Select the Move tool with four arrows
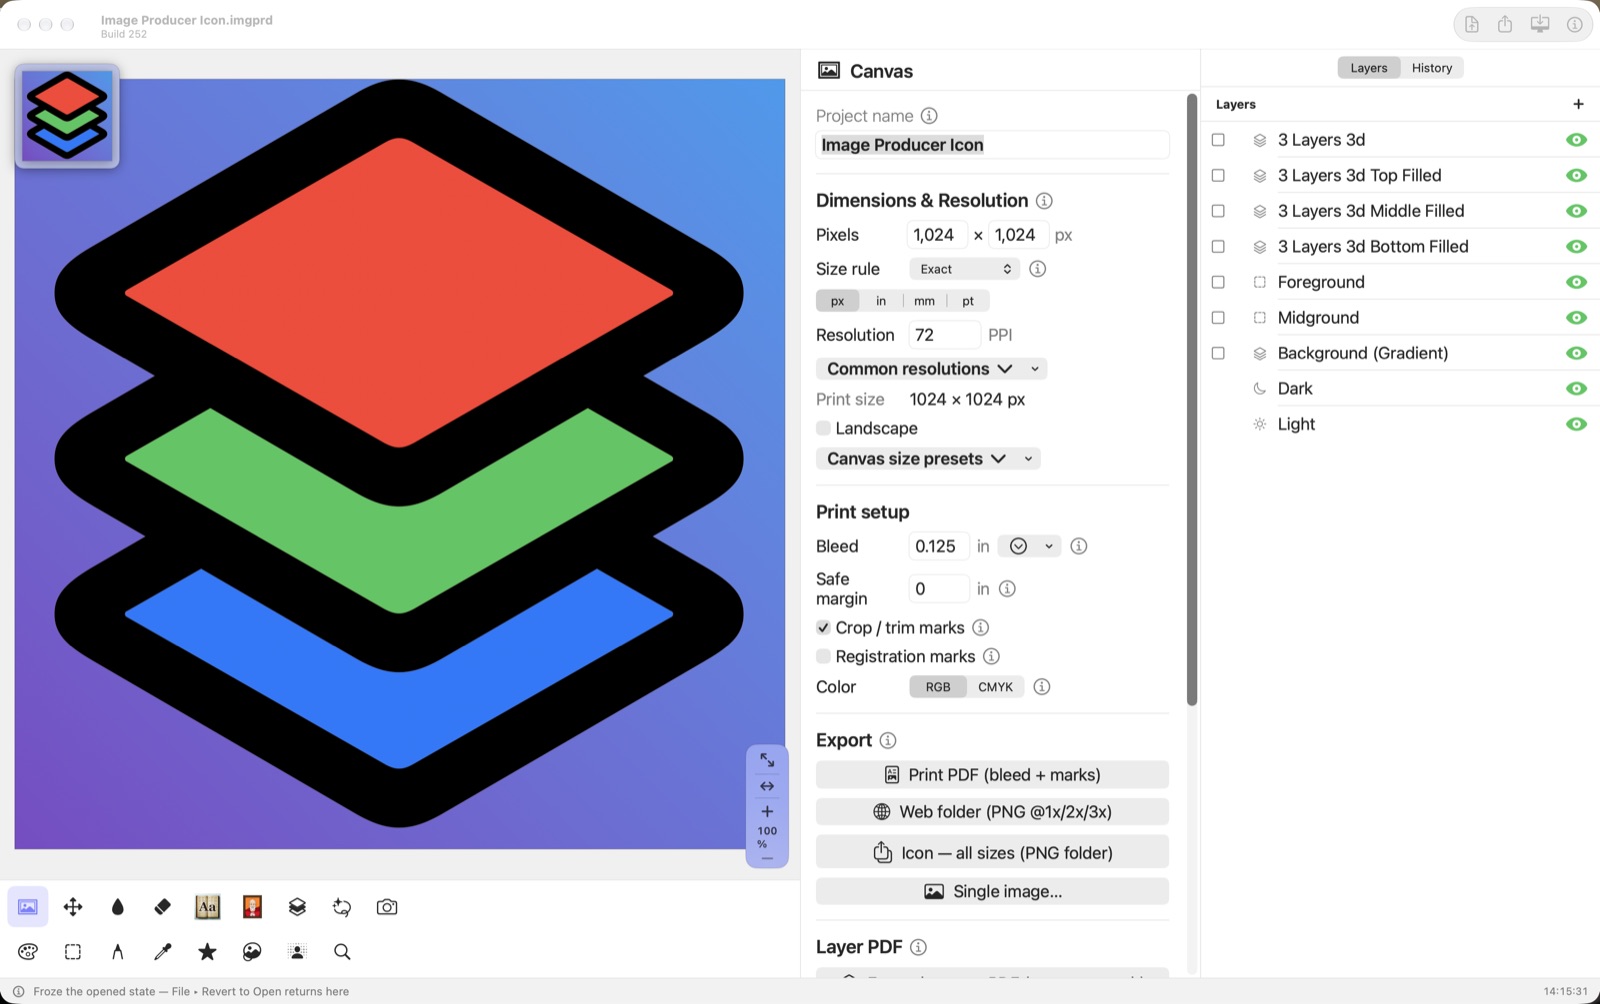 (73, 907)
